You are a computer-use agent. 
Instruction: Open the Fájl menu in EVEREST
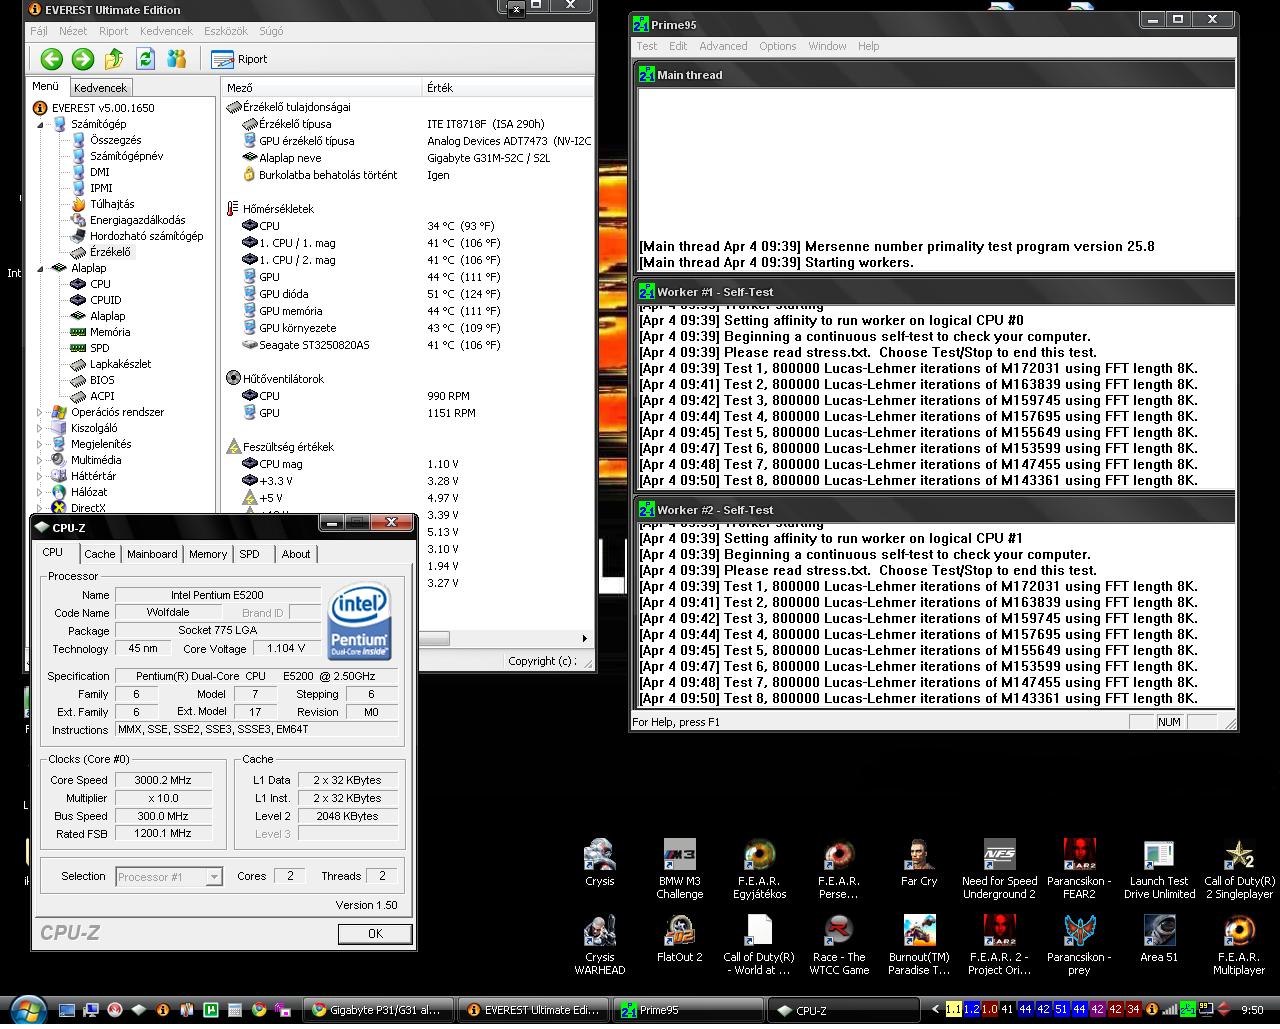point(39,31)
